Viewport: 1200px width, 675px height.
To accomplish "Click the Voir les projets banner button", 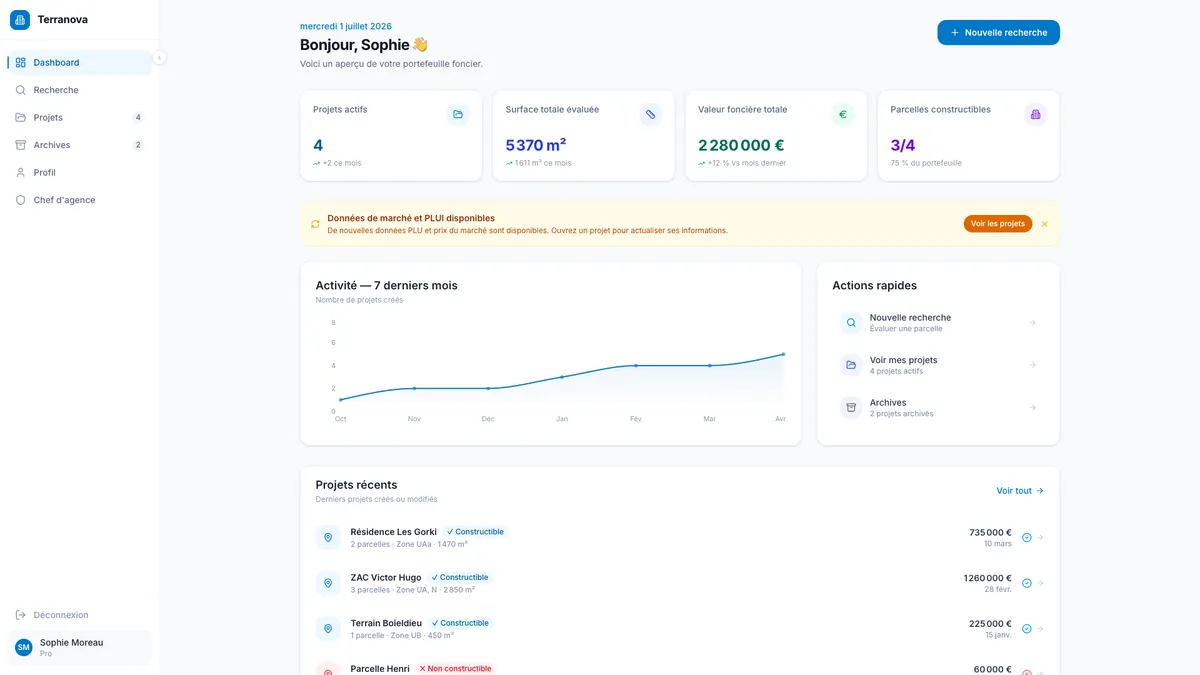I will point(998,224).
